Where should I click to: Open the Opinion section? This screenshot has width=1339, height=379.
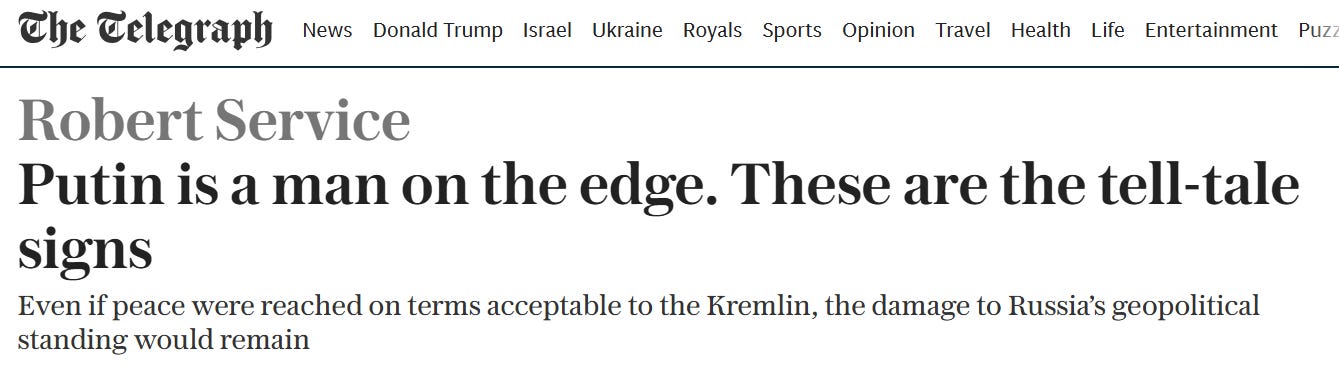click(878, 30)
